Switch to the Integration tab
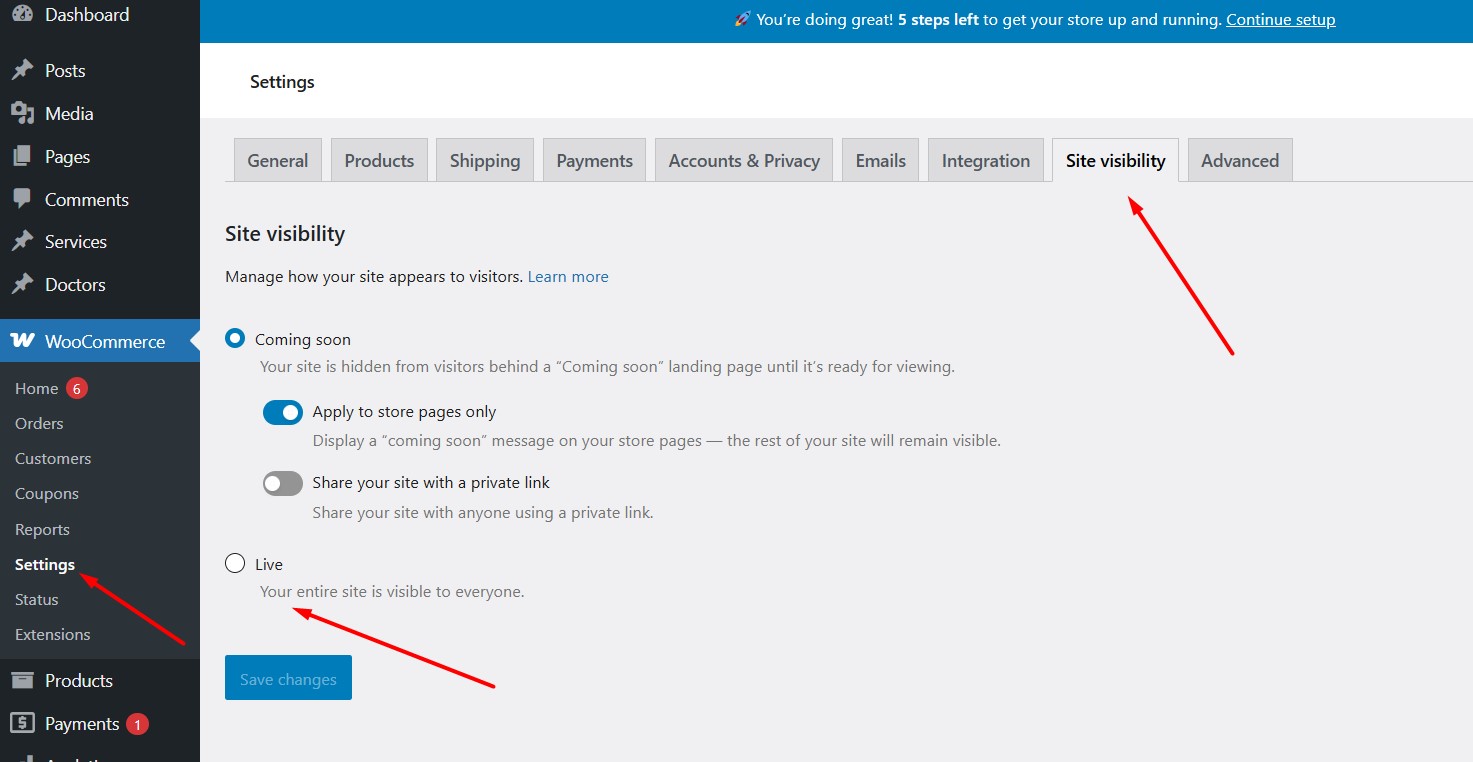This screenshot has height=762, width=1473. pos(986,160)
